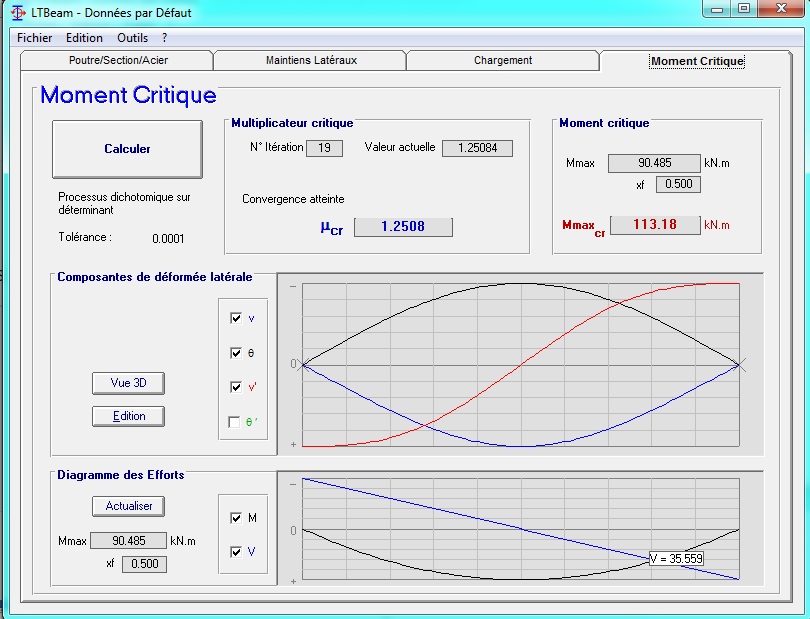
Task: Toggle the θ rotation component checkbox
Action: [236, 353]
